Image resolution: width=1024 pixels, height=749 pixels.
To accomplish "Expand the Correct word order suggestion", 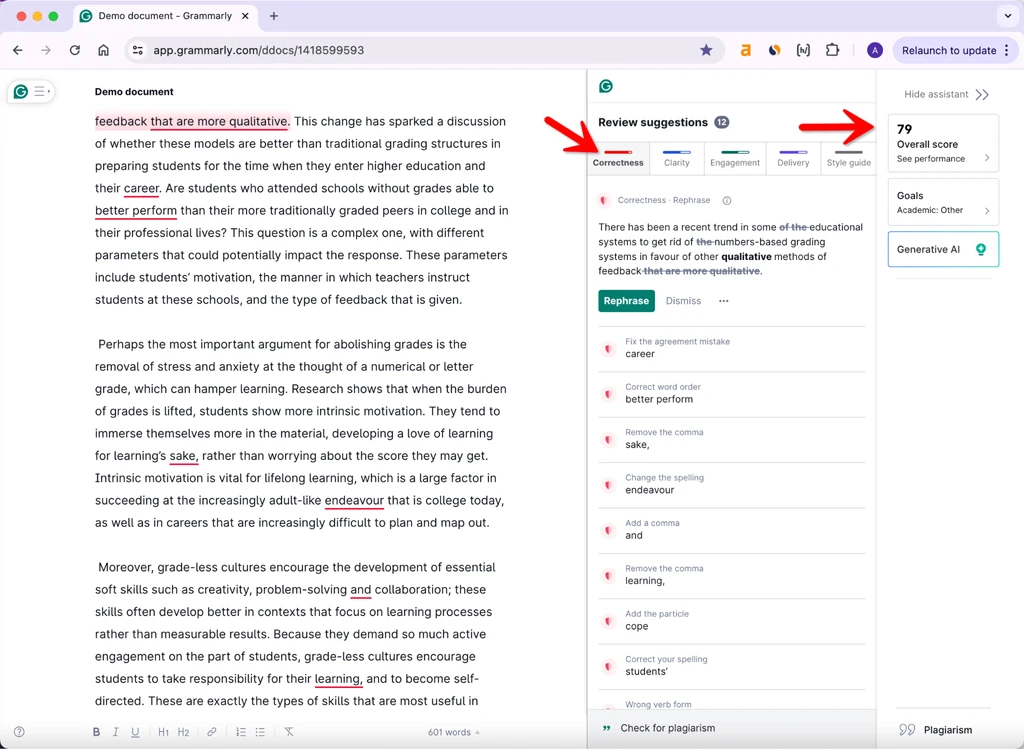I will pos(732,394).
